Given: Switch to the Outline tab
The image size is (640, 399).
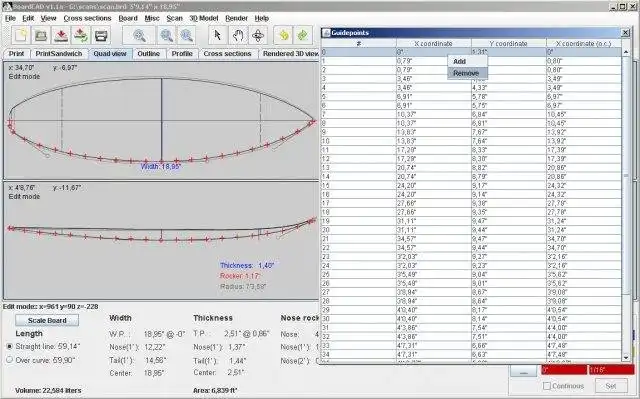Looking at the screenshot, I should pos(149,54).
